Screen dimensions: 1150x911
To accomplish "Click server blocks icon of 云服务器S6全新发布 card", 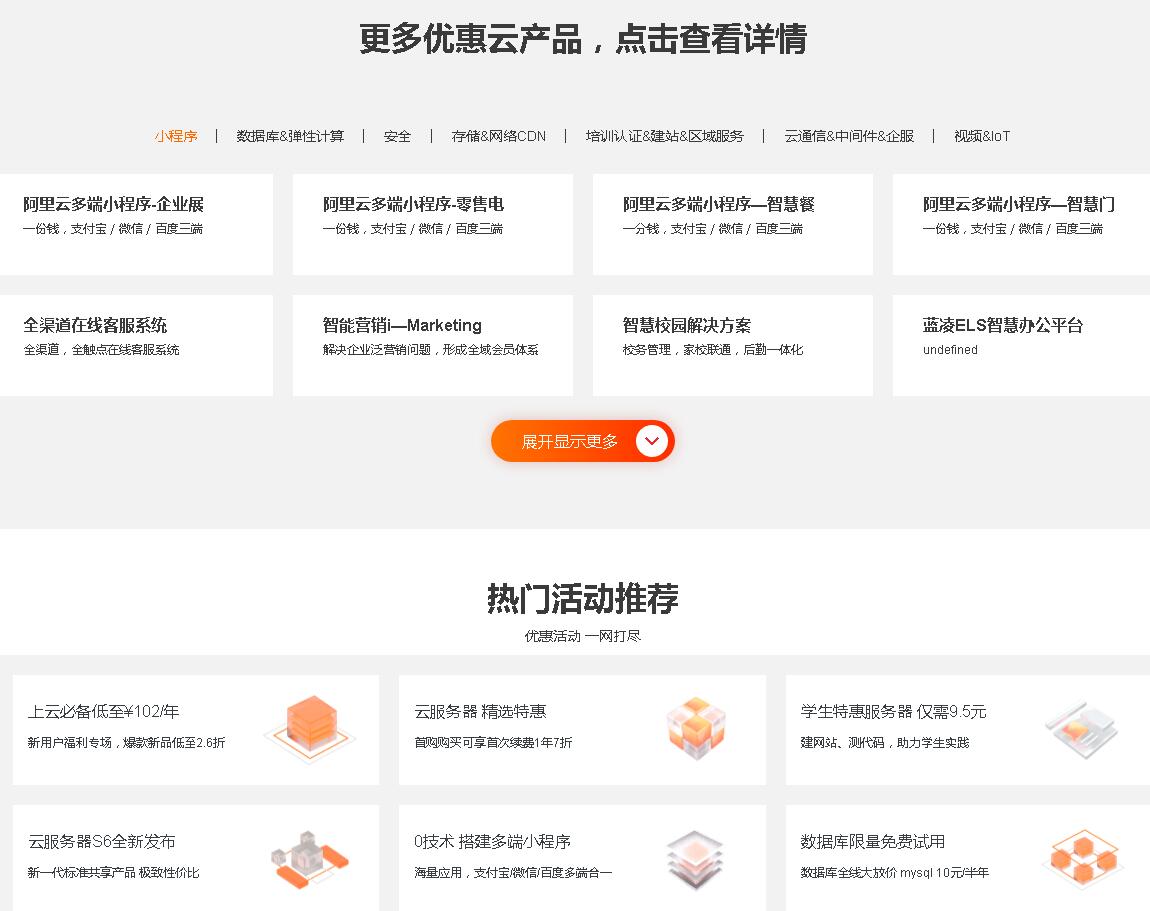I will (x=310, y=859).
